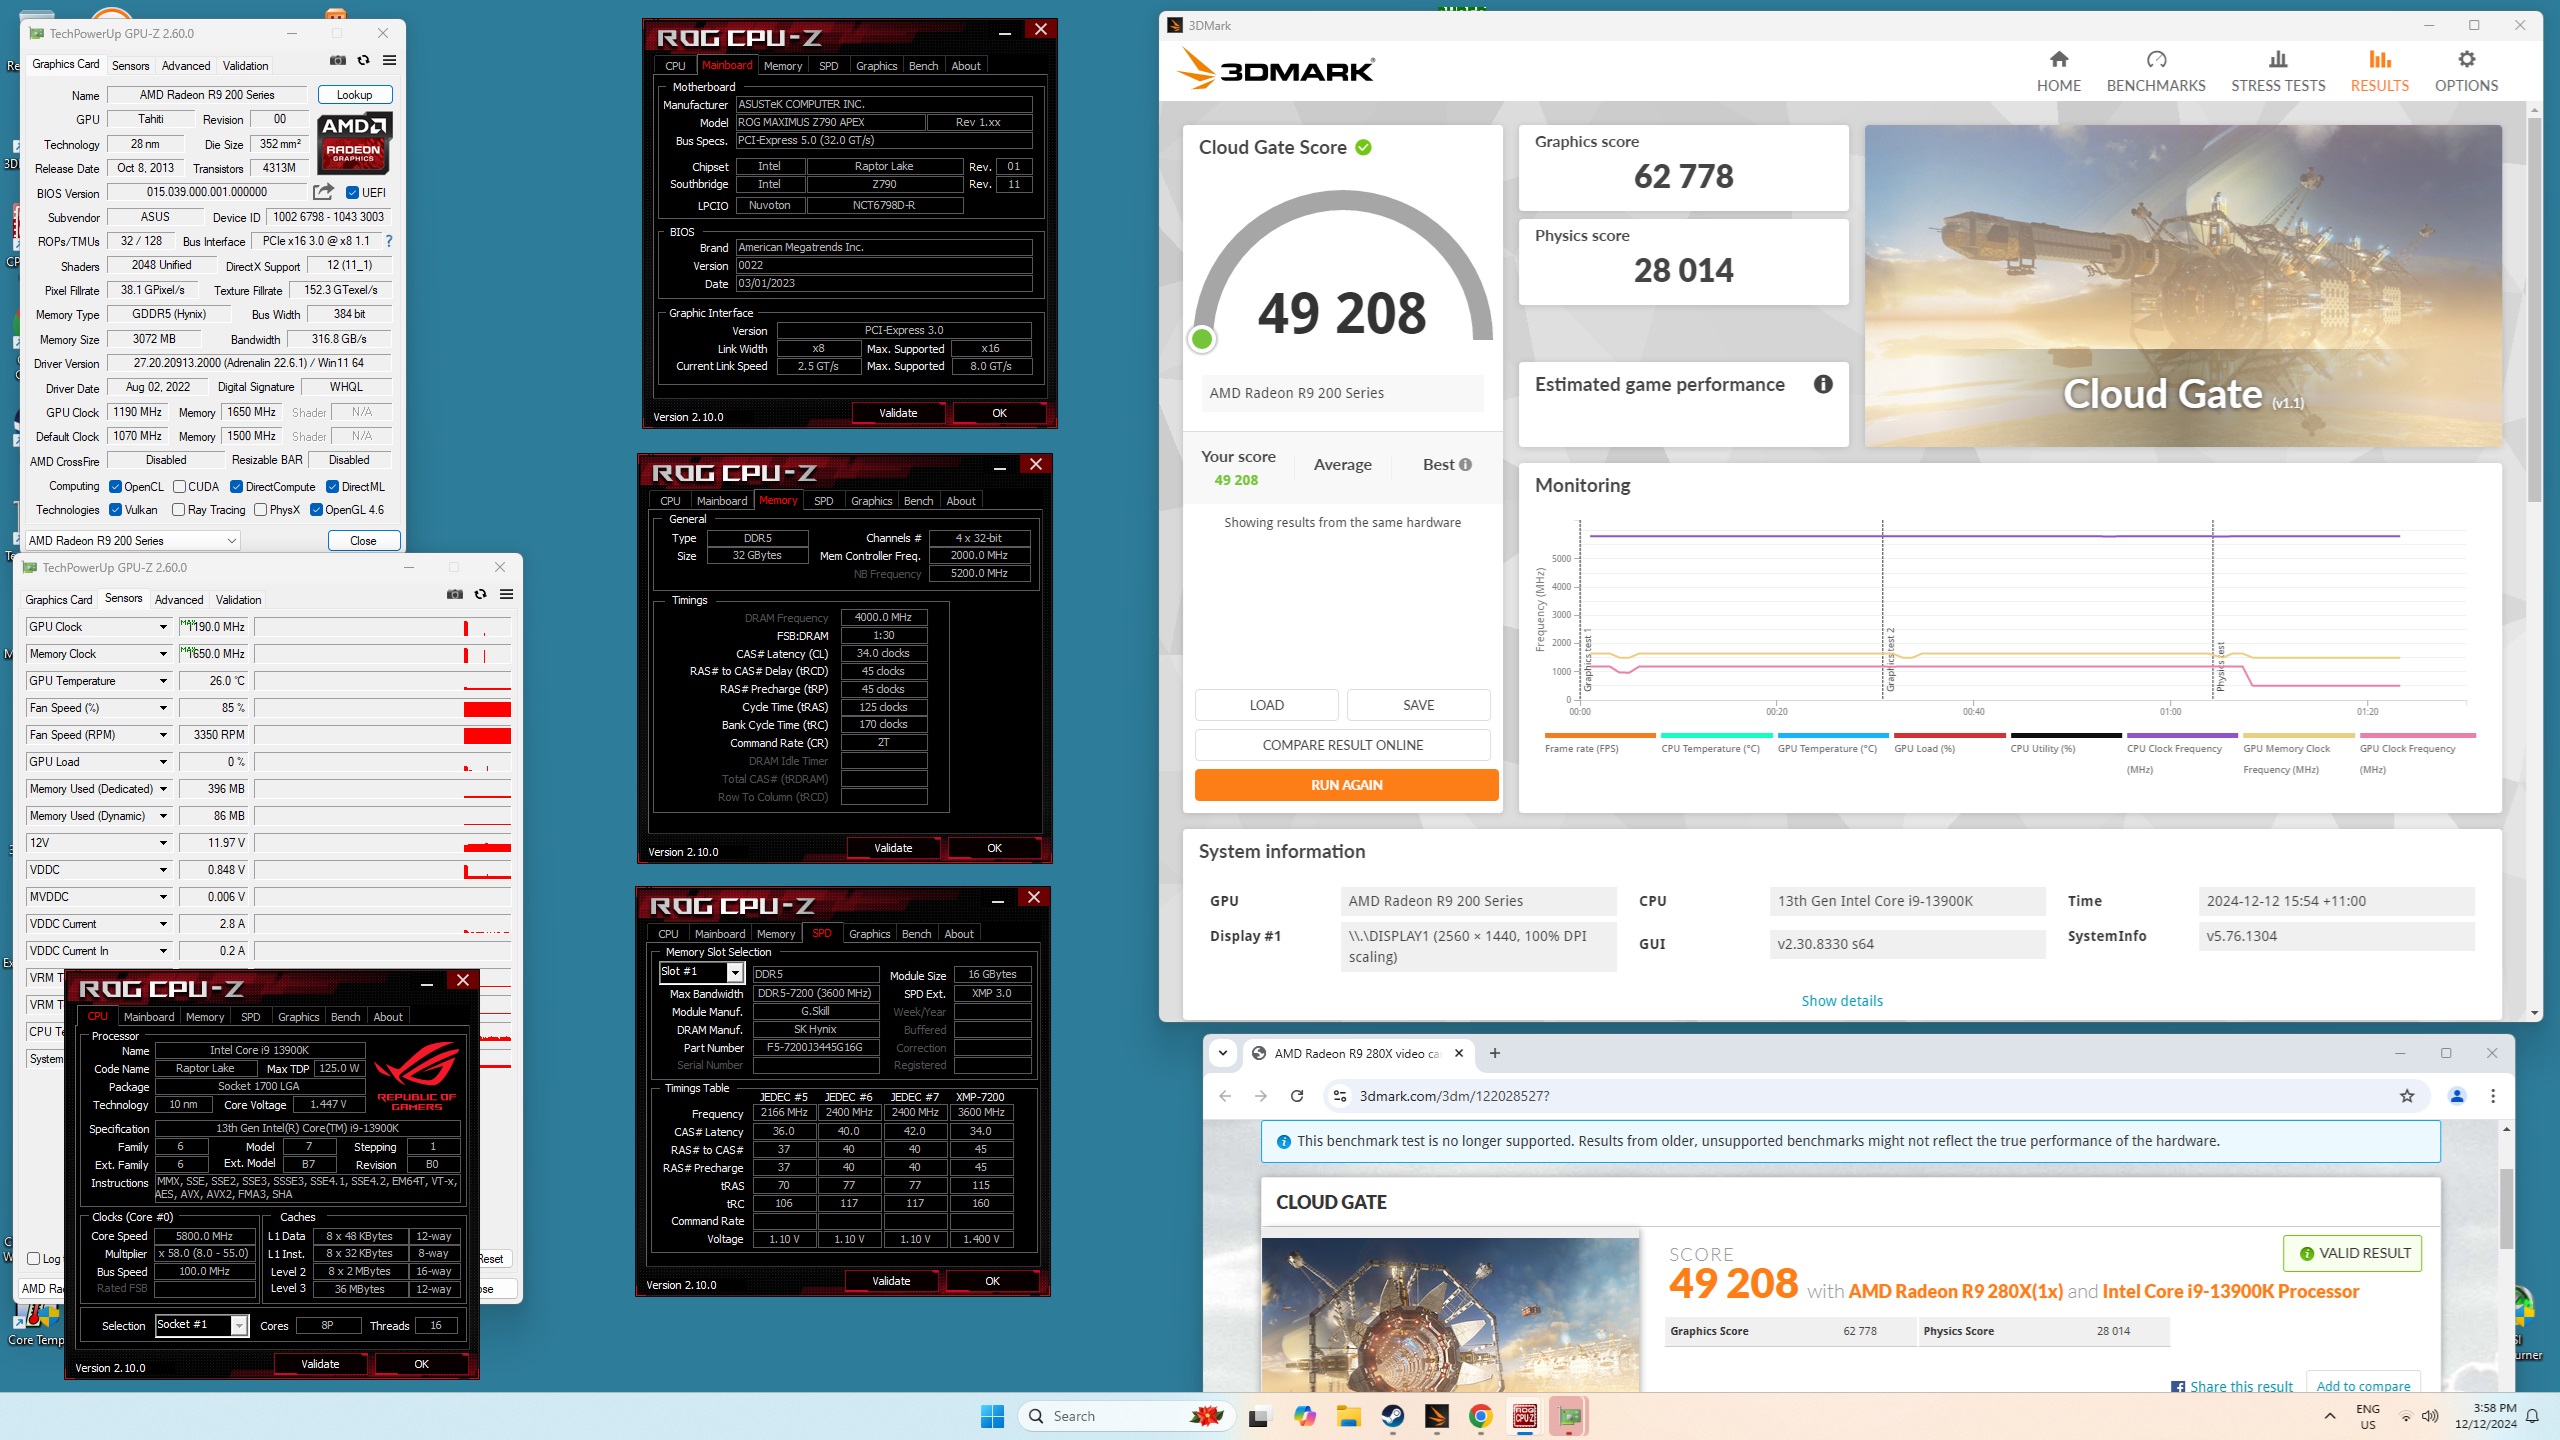Open GPU-Z top window hamburger menu
Image resolution: width=2560 pixels, height=1440 pixels.
click(x=390, y=61)
